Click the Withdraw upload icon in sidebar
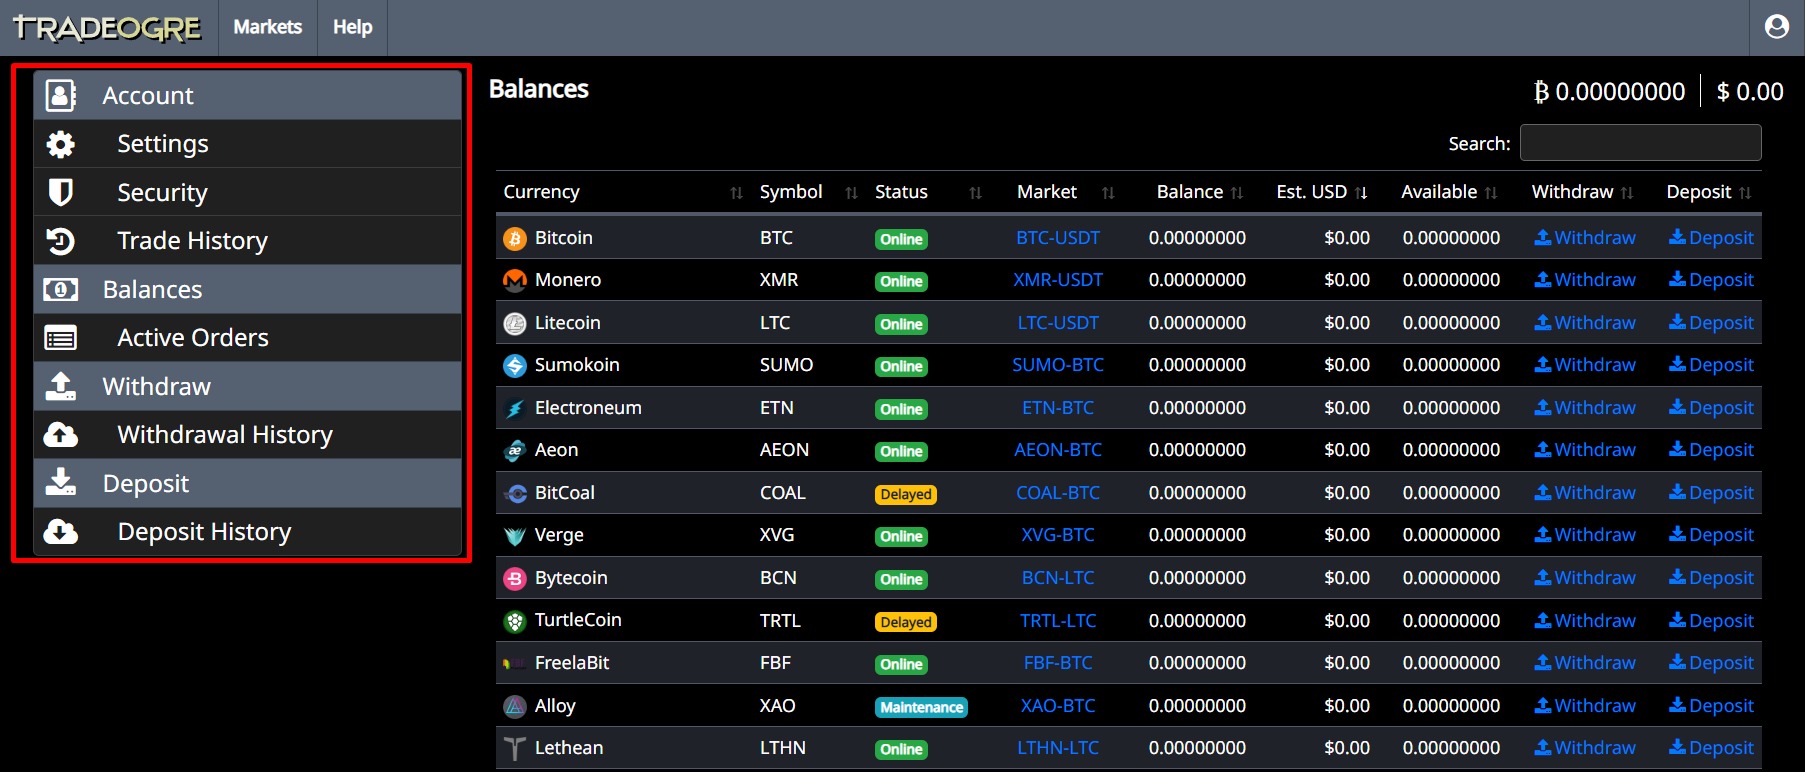Viewport: 1805px width, 772px height. [x=61, y=386]
